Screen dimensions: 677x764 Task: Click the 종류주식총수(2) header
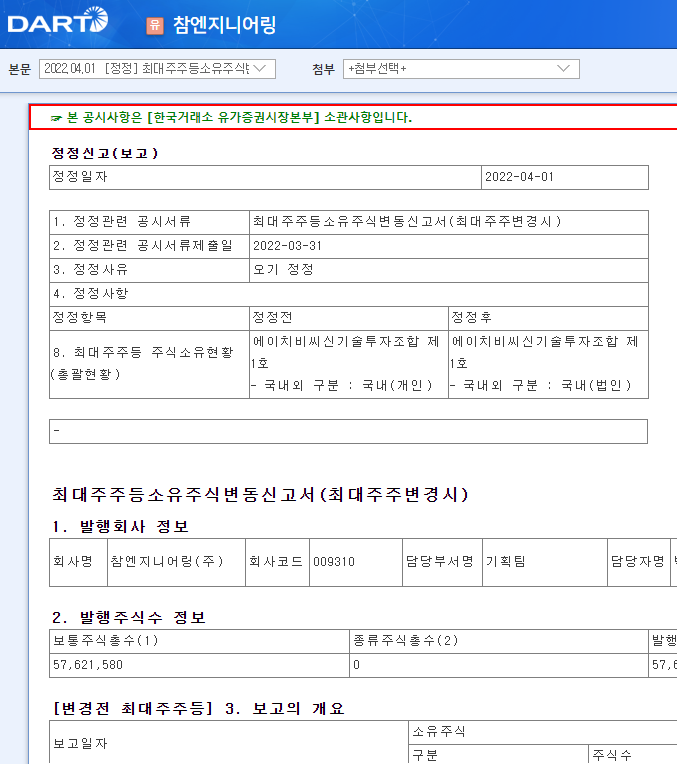click(x=499, y=641)
